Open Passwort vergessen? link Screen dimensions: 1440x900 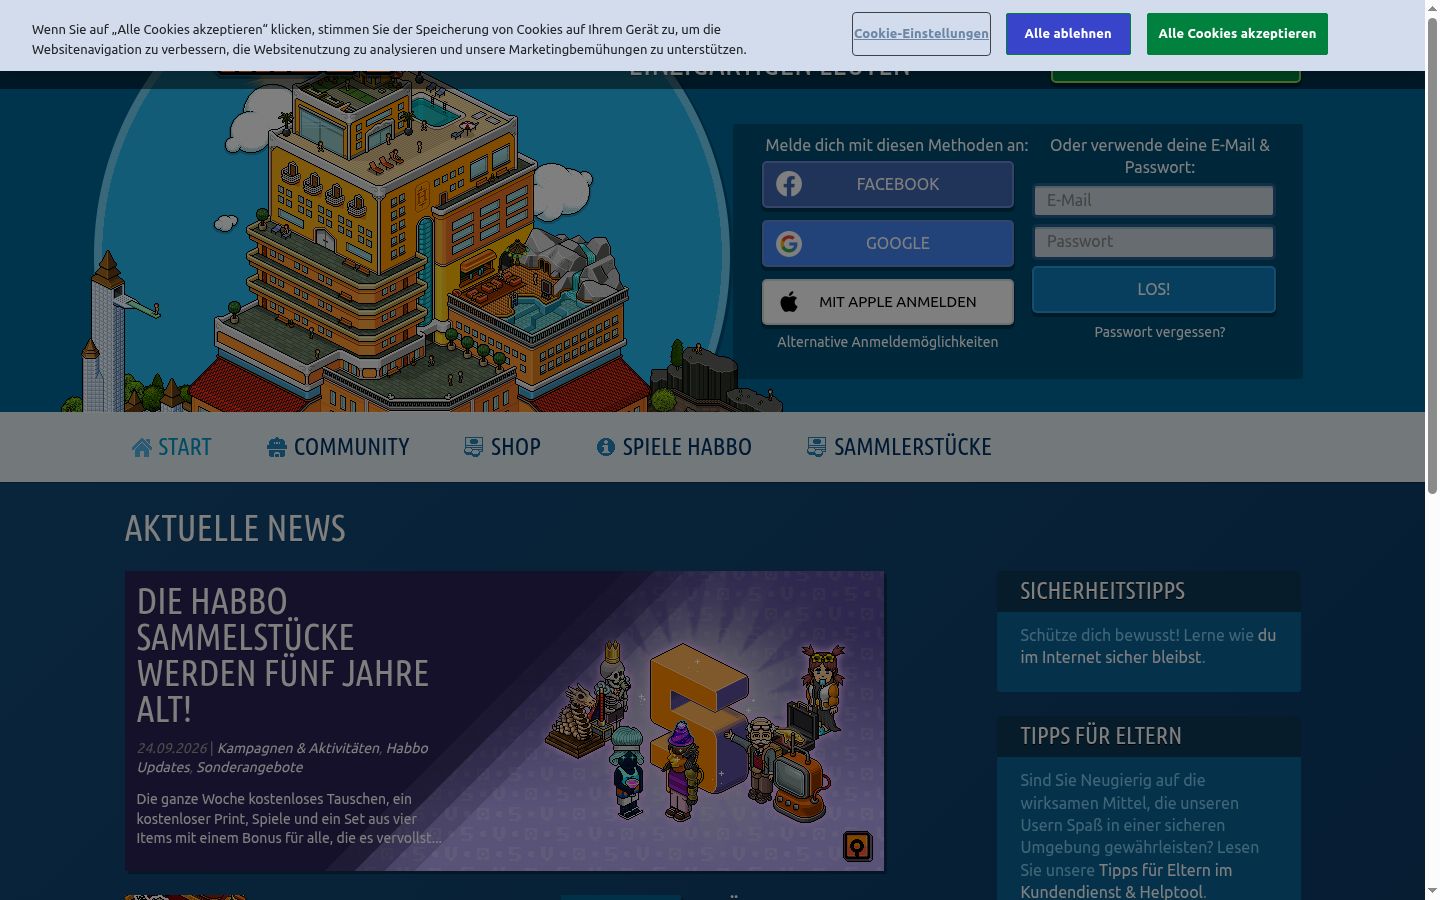pyautogui.click(x=1160, y=332)
